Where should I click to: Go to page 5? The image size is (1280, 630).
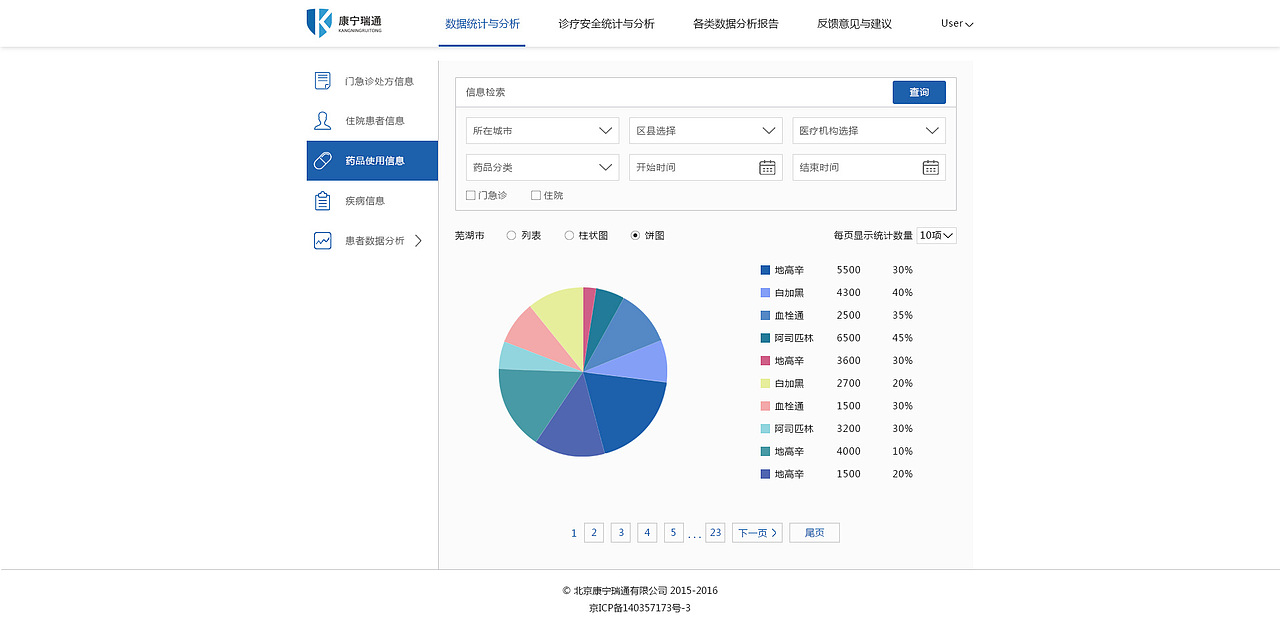(x=674, y=533)
